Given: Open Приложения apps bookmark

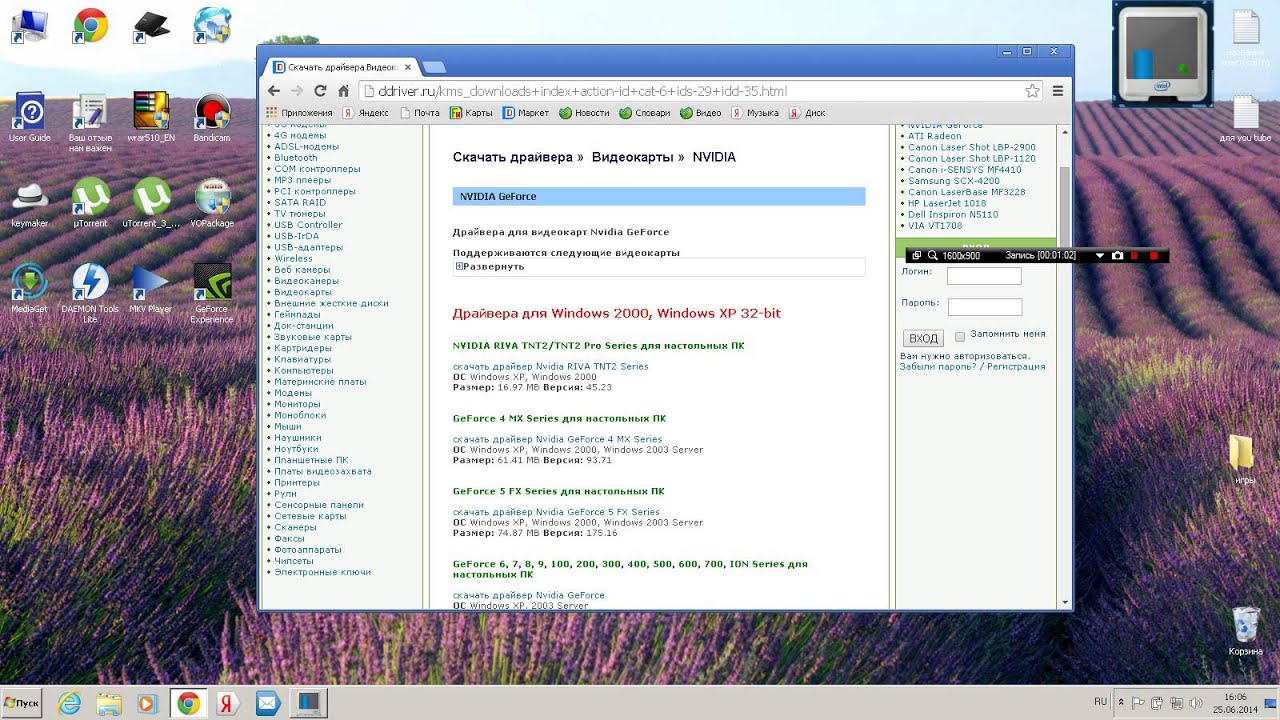Looking at the screenshot, I should click(x=299, y=113).
